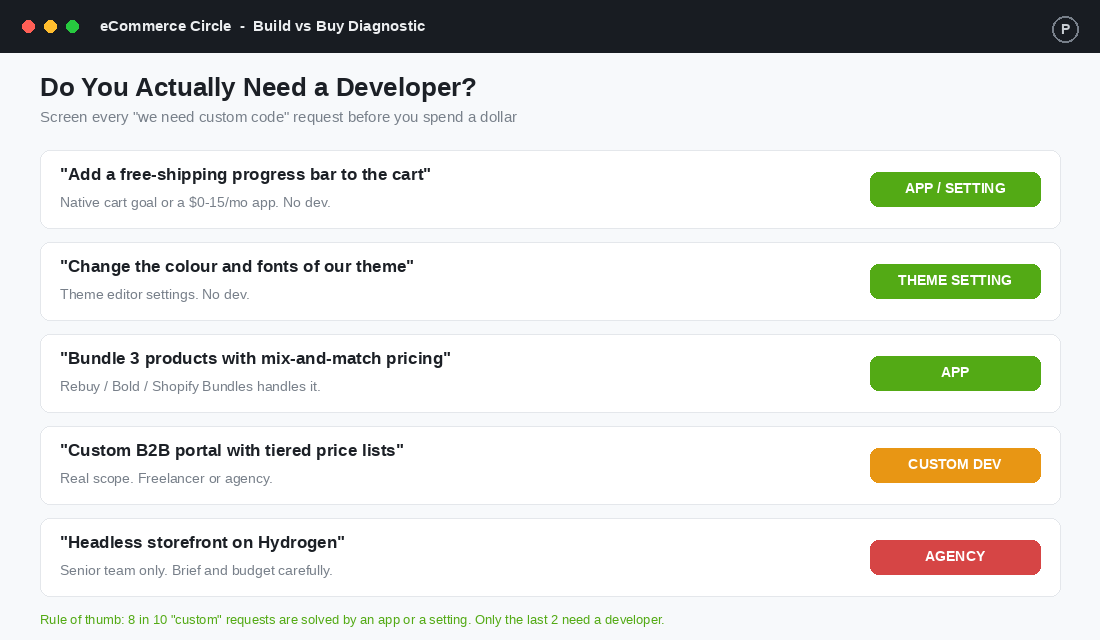Screen dimensions: 1100x640
Task: Click "Real scope. Freelancer or agency." text
Action: (x=166, y=478)
